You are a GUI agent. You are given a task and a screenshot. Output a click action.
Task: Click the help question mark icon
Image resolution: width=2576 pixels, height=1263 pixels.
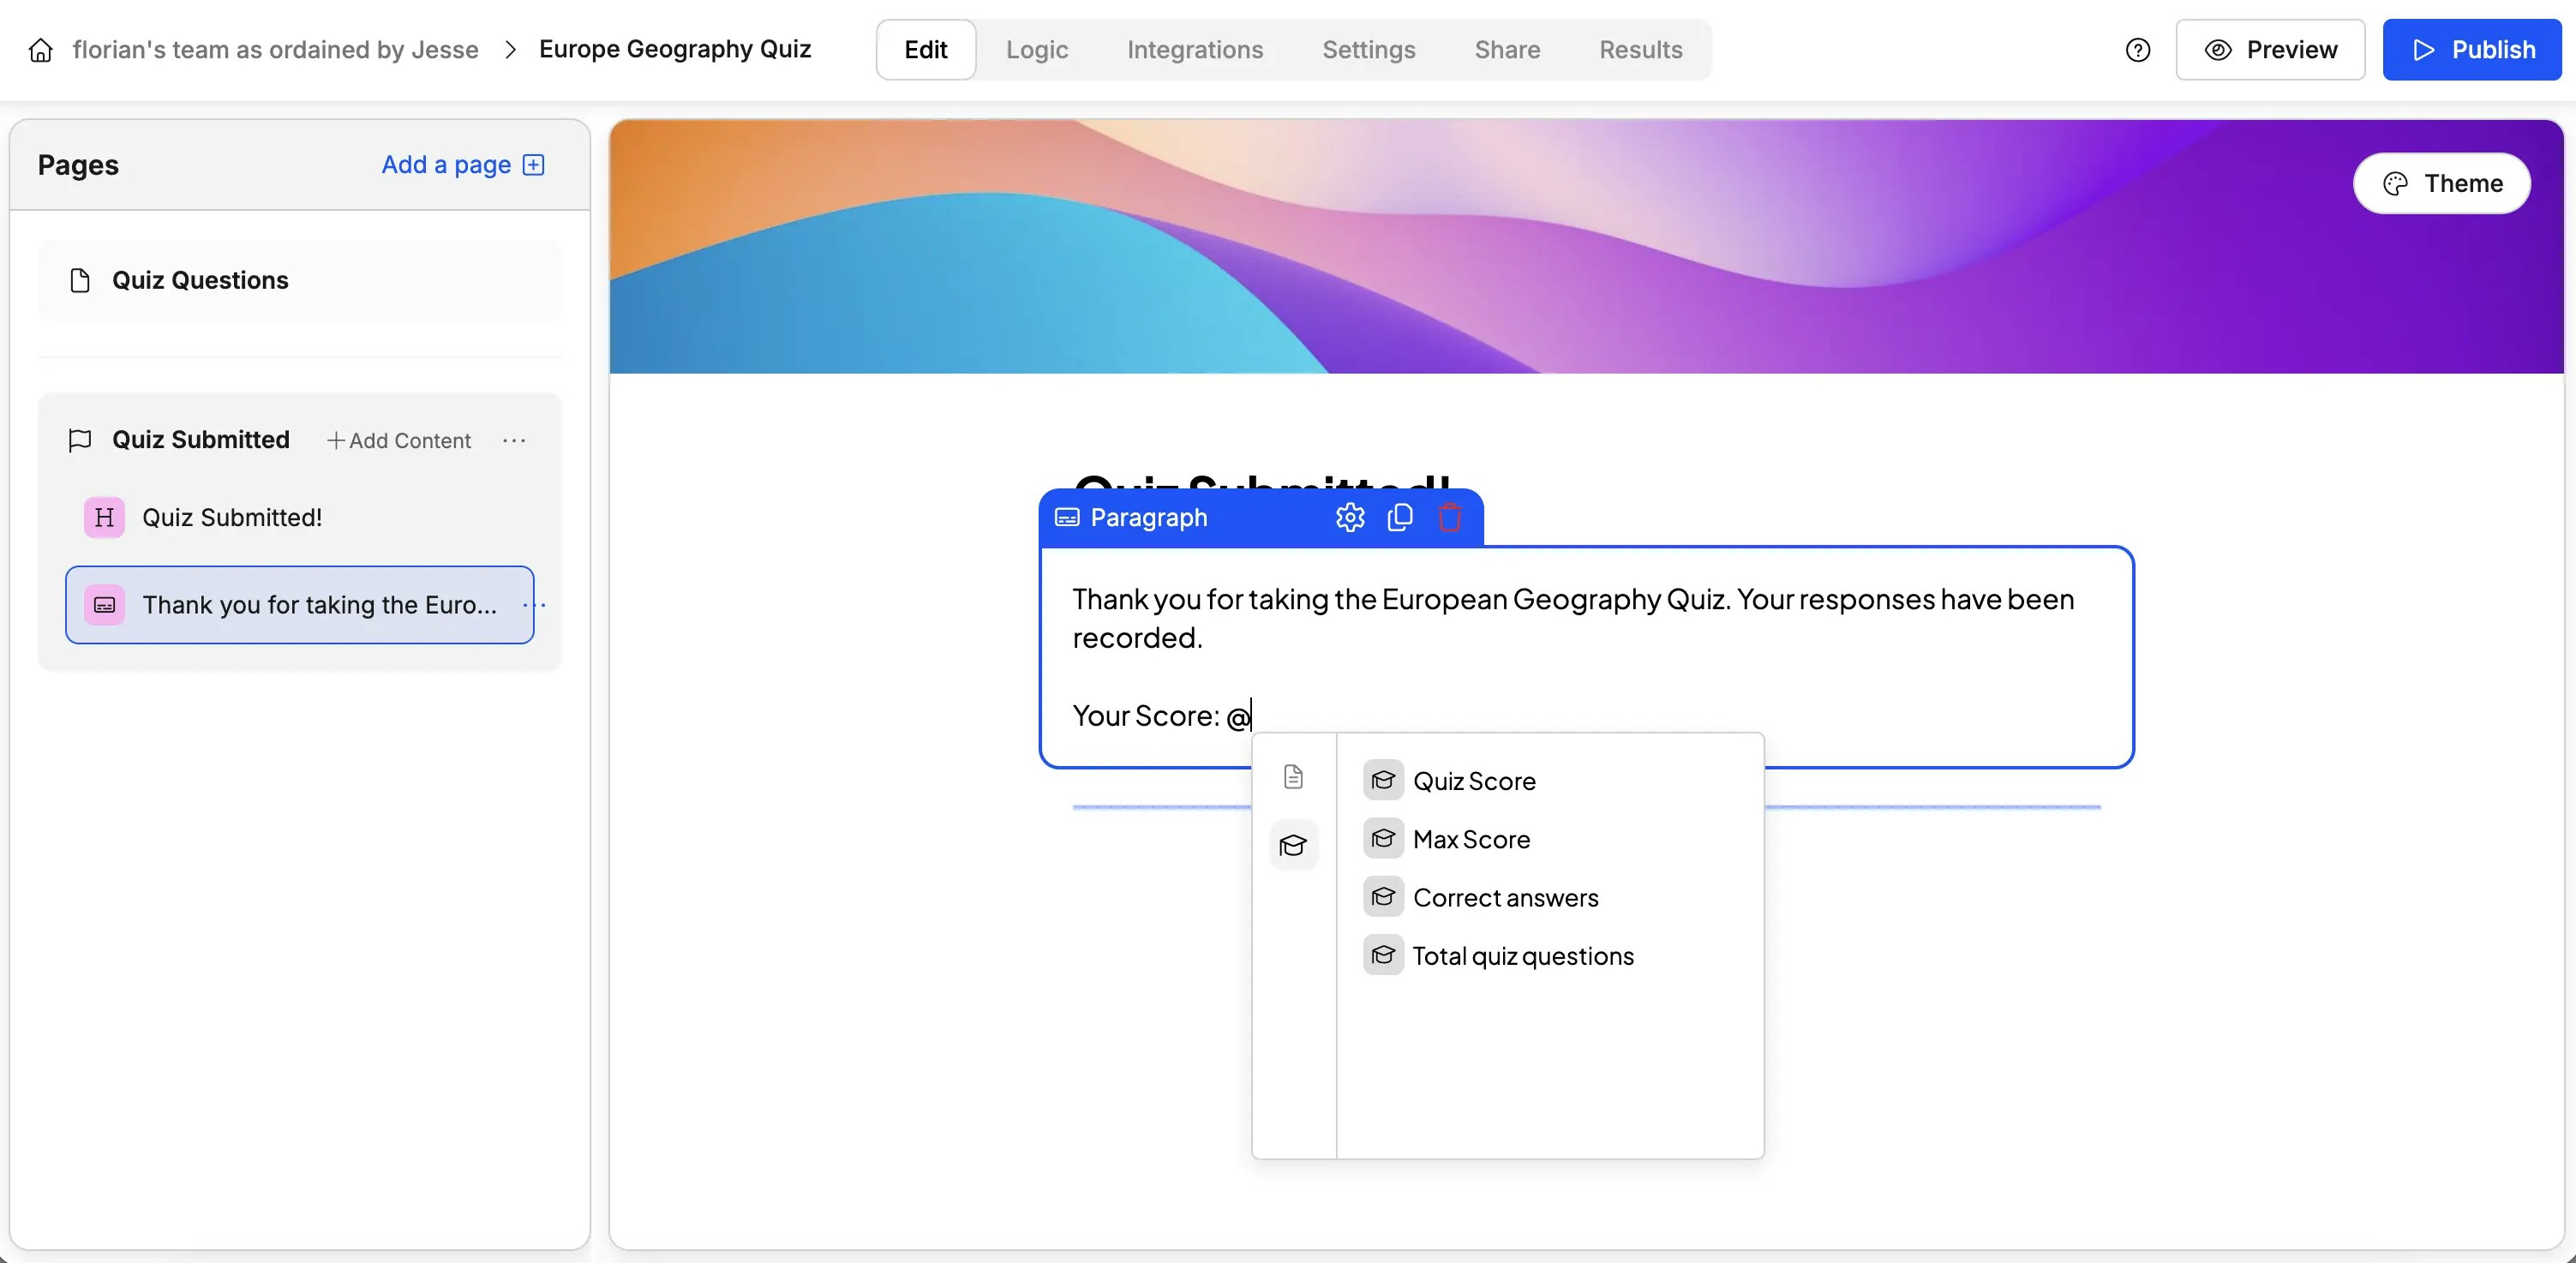(x=2138, y=50)
